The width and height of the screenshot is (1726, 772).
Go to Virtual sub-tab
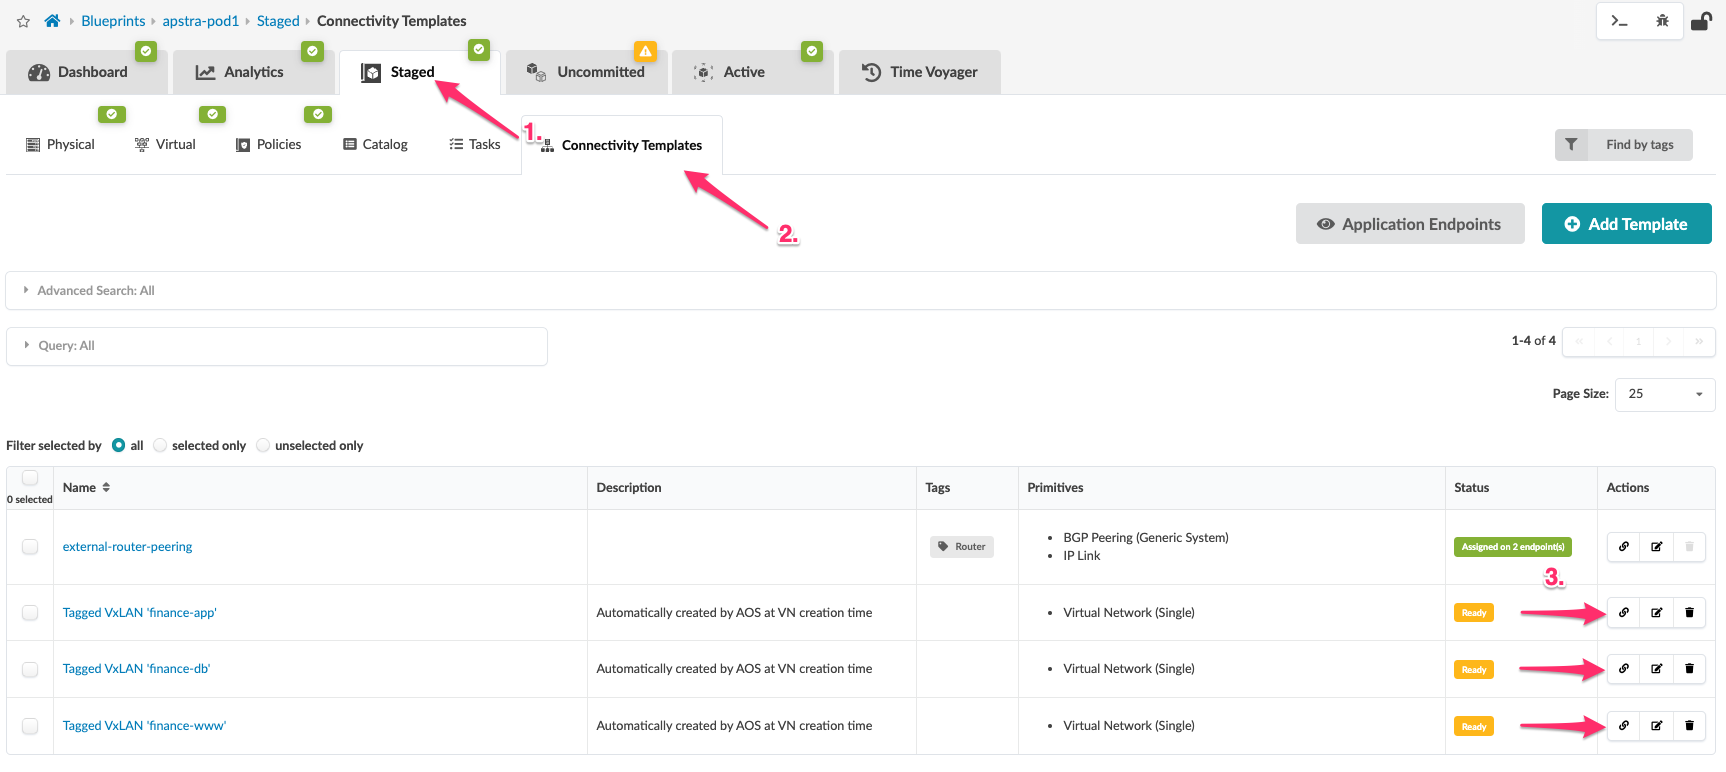pos(165,145)
